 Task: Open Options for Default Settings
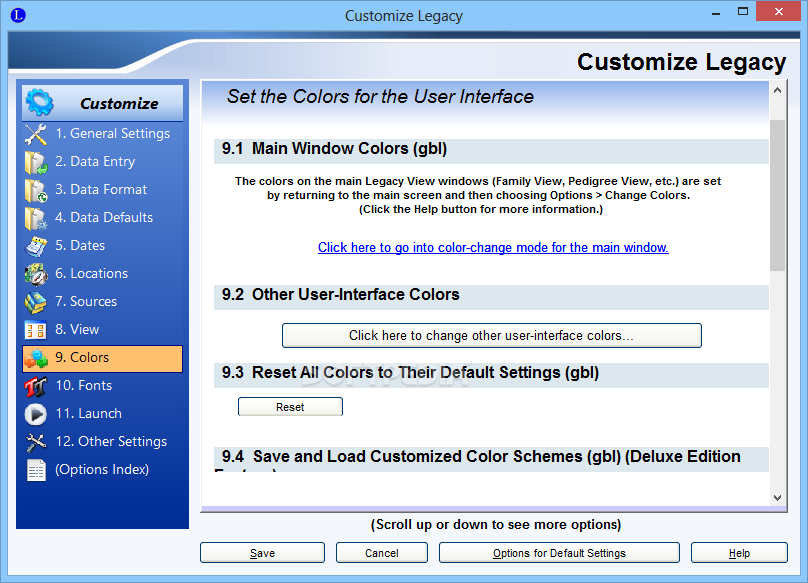[559, 553]
